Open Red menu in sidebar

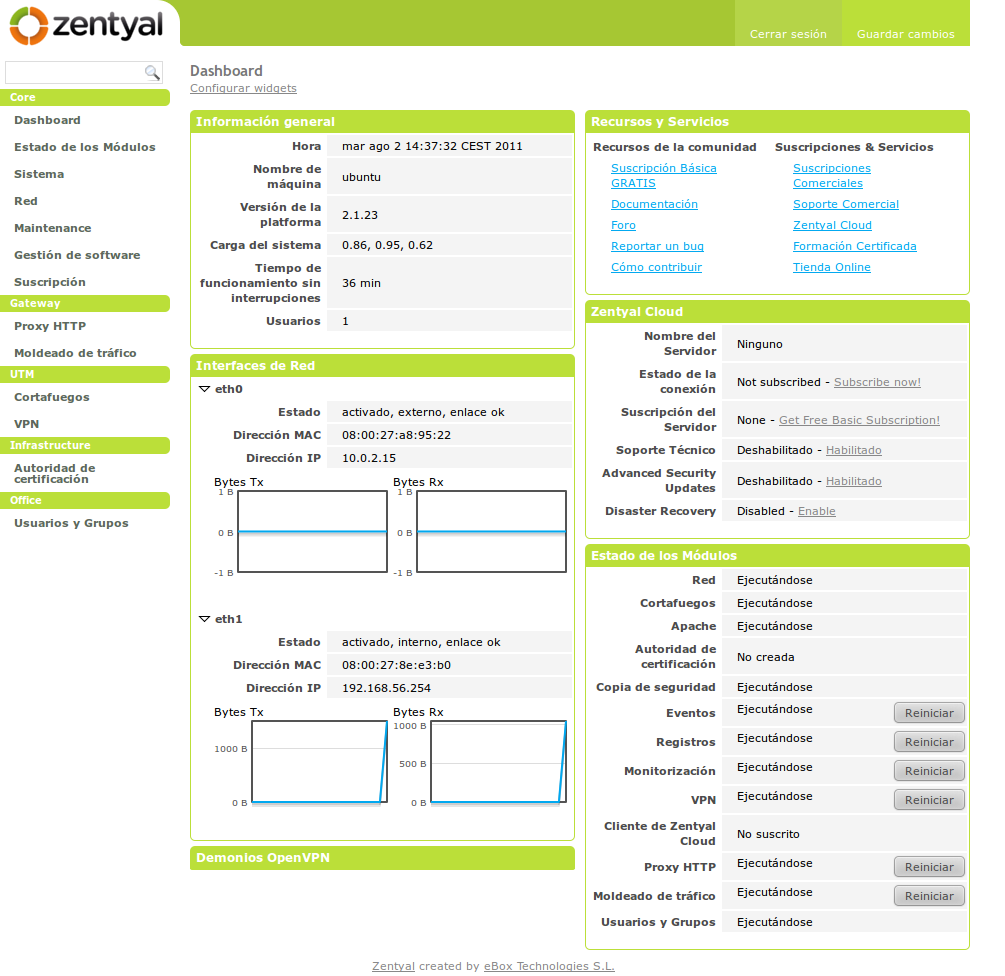[26, 201]
